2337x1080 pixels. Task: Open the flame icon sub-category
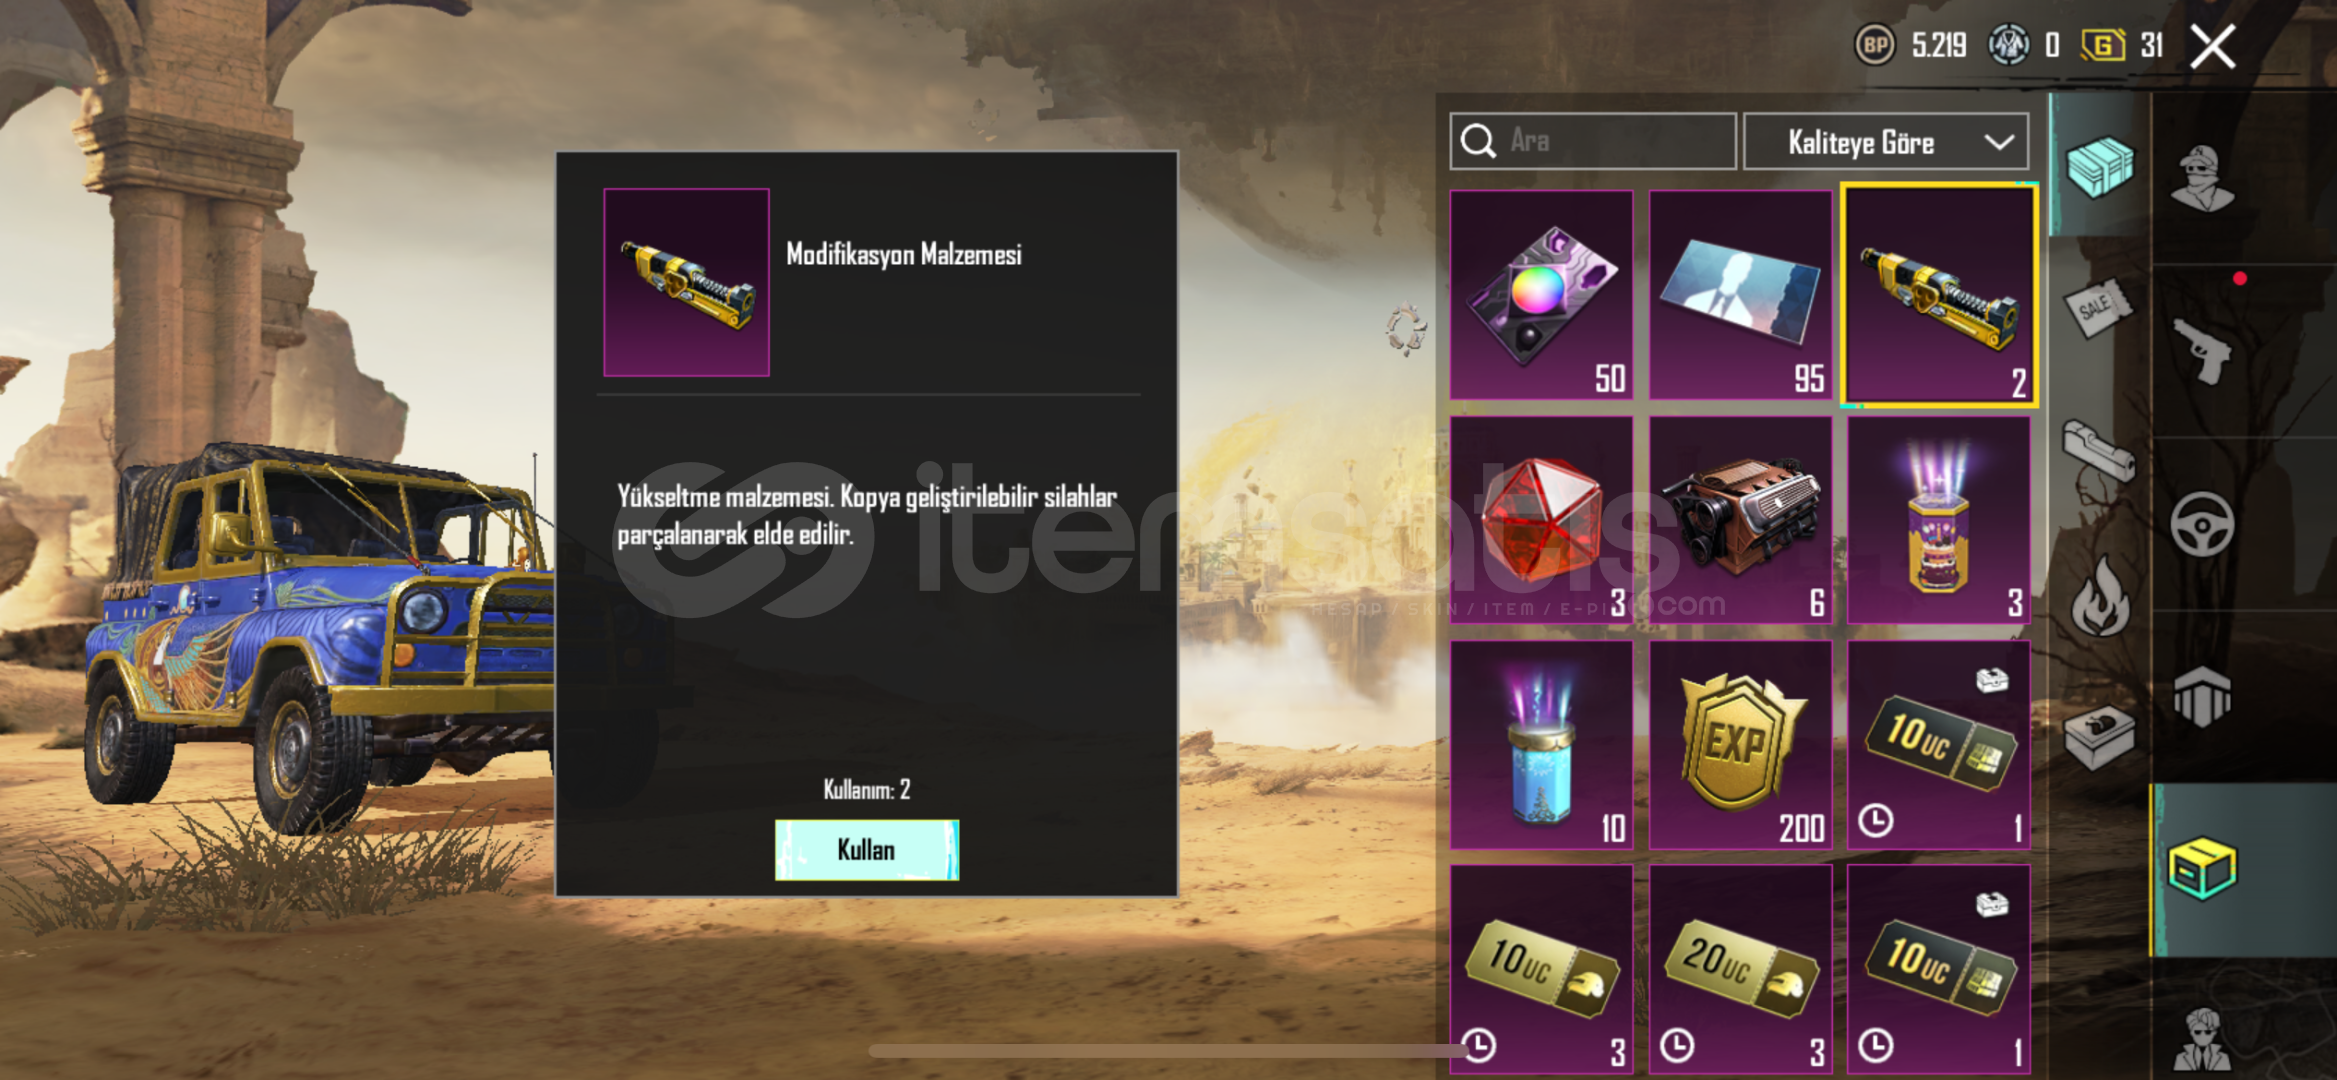click(2100, 596)
